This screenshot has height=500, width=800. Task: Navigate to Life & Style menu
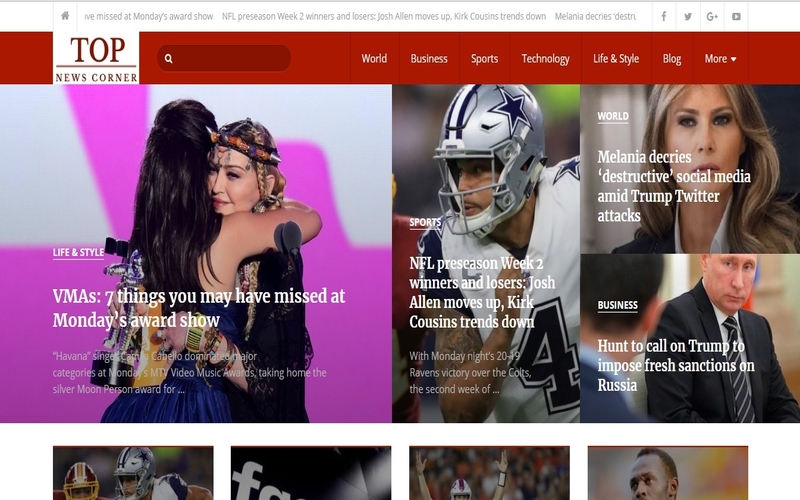click(x=616, y=59)
